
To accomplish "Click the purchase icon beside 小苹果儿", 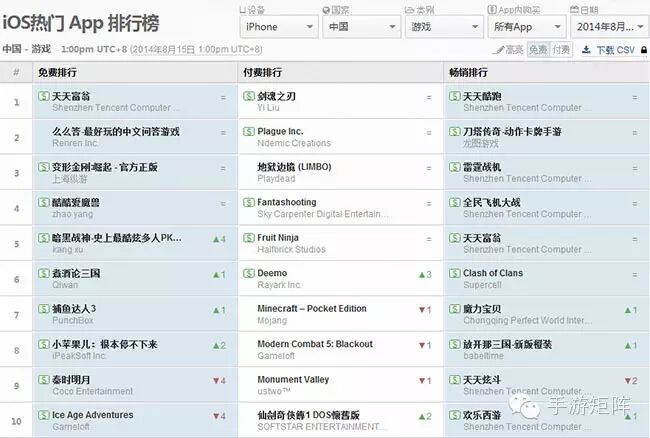I will tap(44, 344).
